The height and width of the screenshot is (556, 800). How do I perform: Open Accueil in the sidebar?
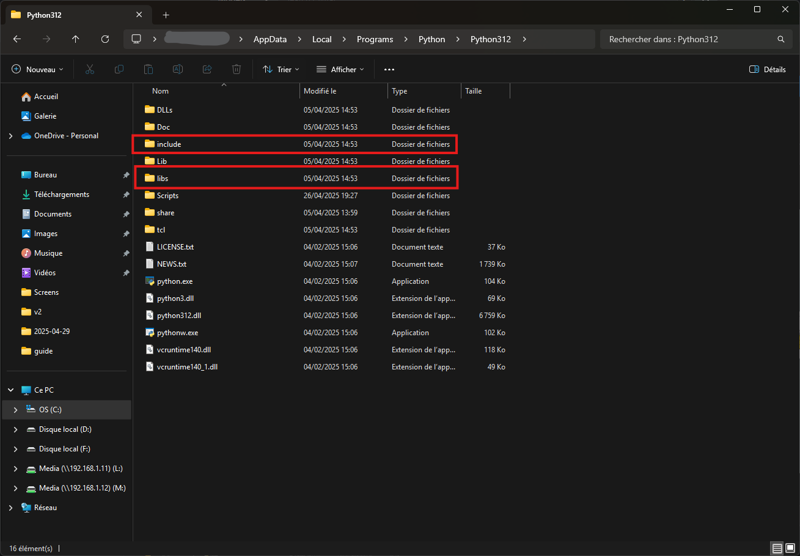(40, 96)
